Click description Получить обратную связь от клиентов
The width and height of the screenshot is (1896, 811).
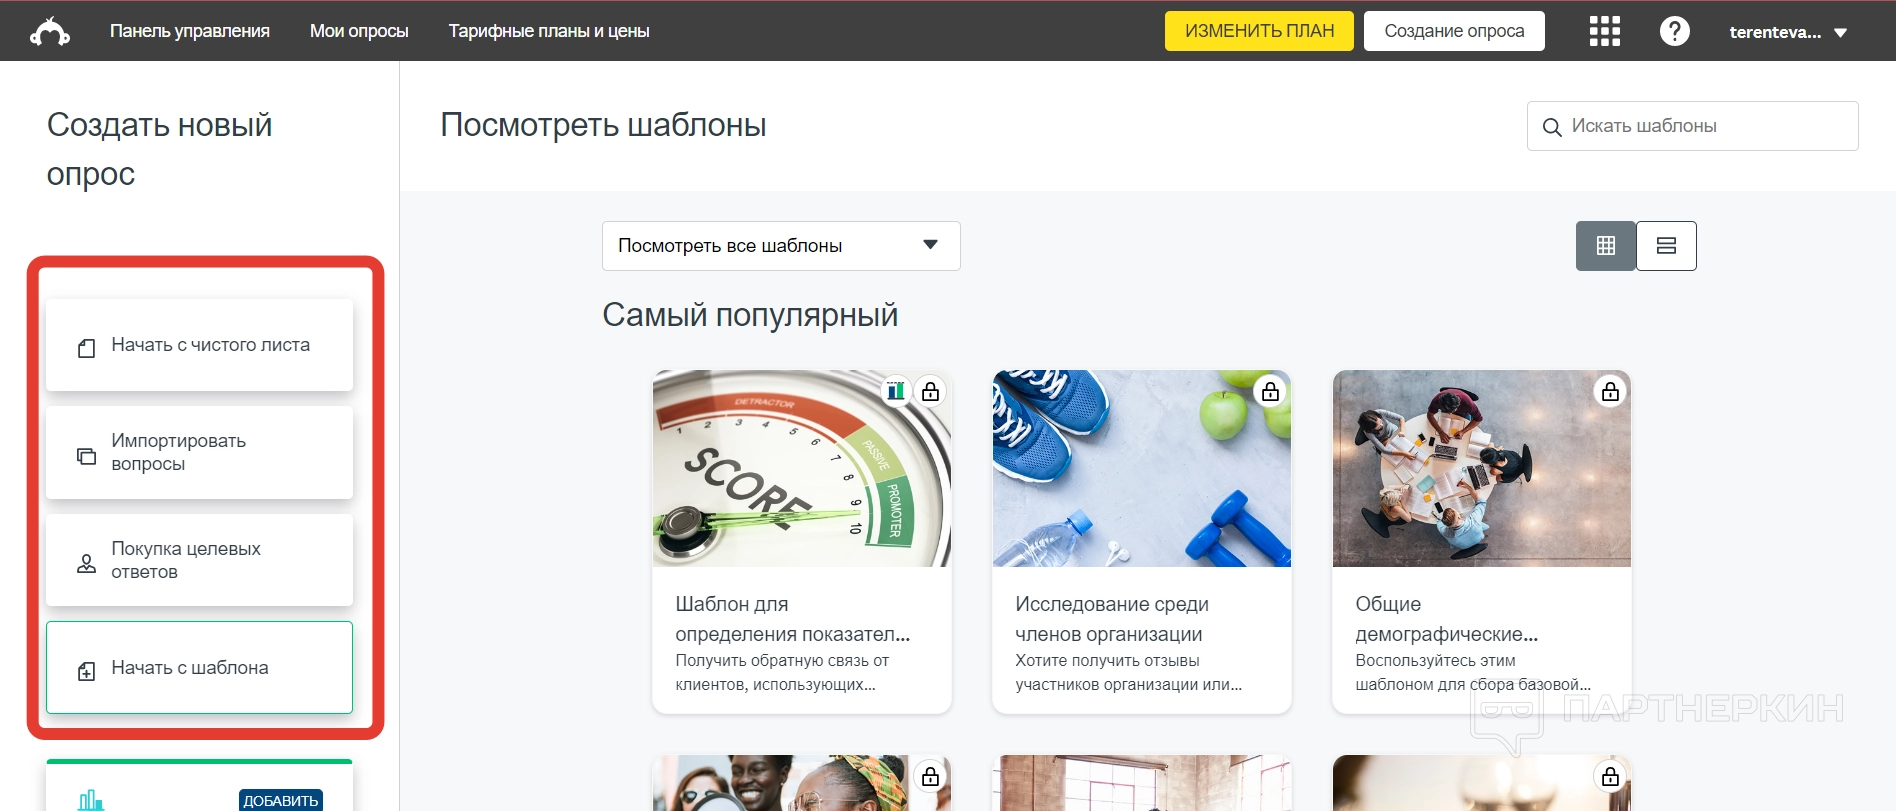coord(782,673)
